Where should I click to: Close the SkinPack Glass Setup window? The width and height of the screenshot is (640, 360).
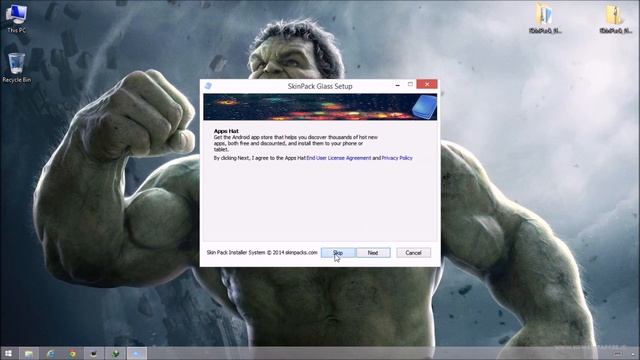tap(427, 84)
